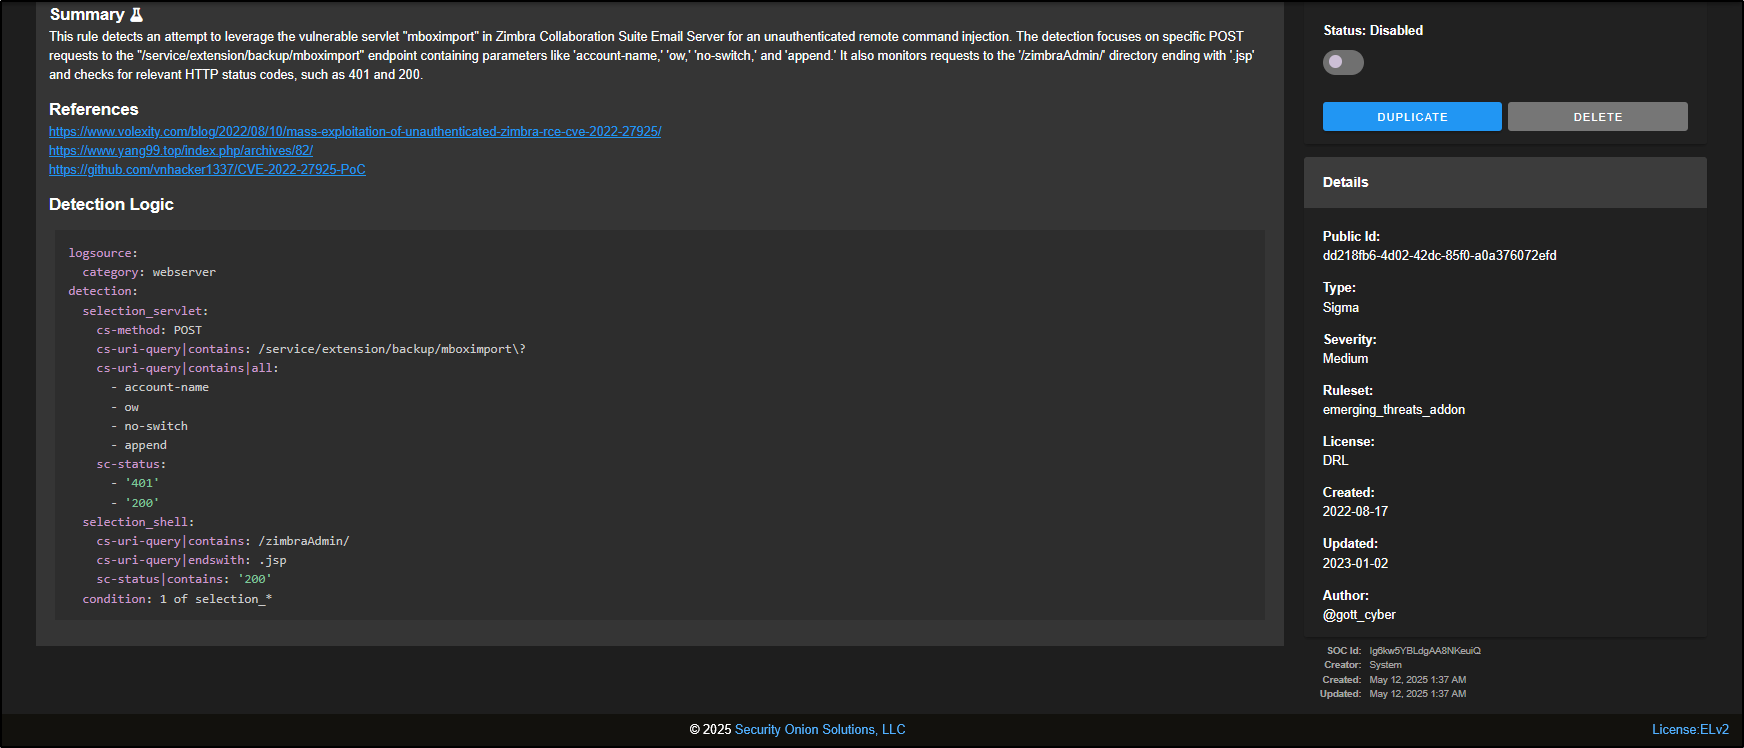Open the yang99.top archives reference link
Screen dimensions: 1744x748
(x=181, y=151)
